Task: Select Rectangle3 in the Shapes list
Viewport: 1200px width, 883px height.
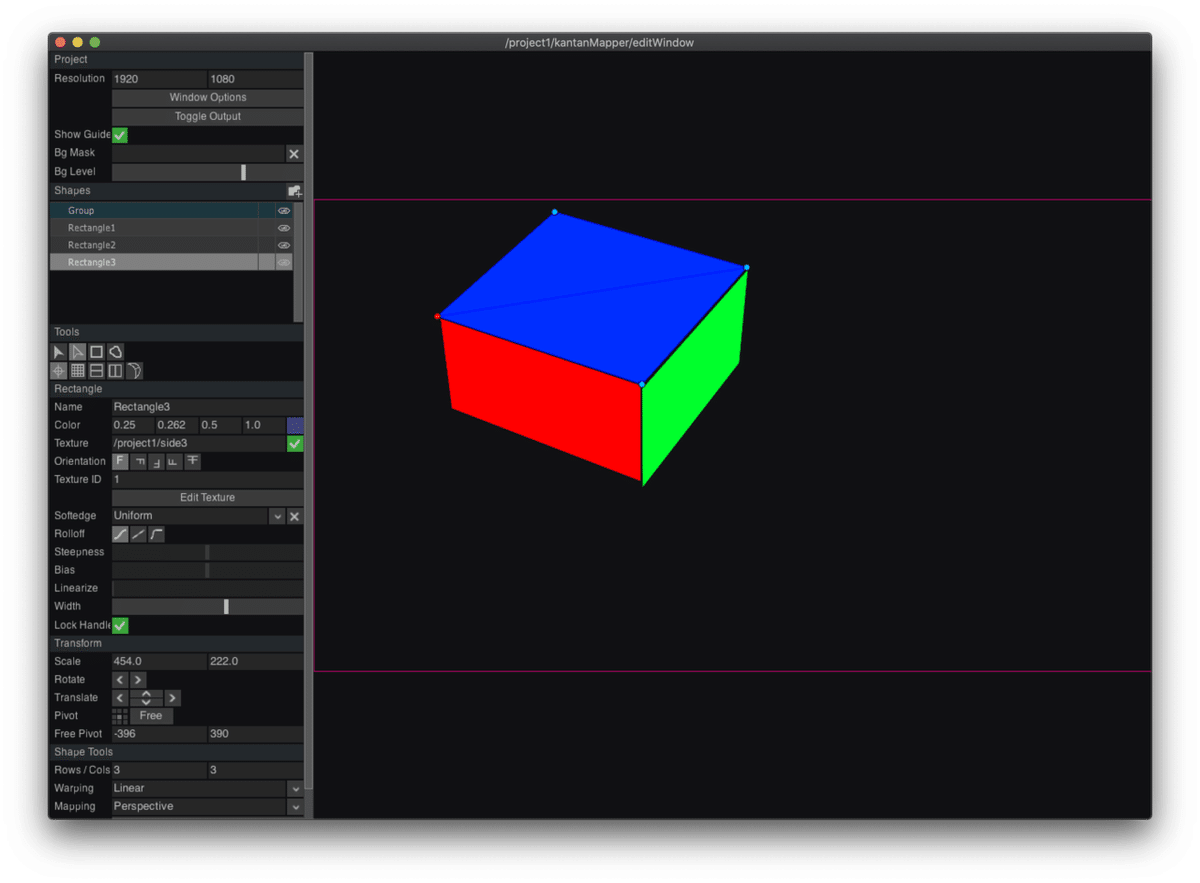Action: click(x=154, y=262)
